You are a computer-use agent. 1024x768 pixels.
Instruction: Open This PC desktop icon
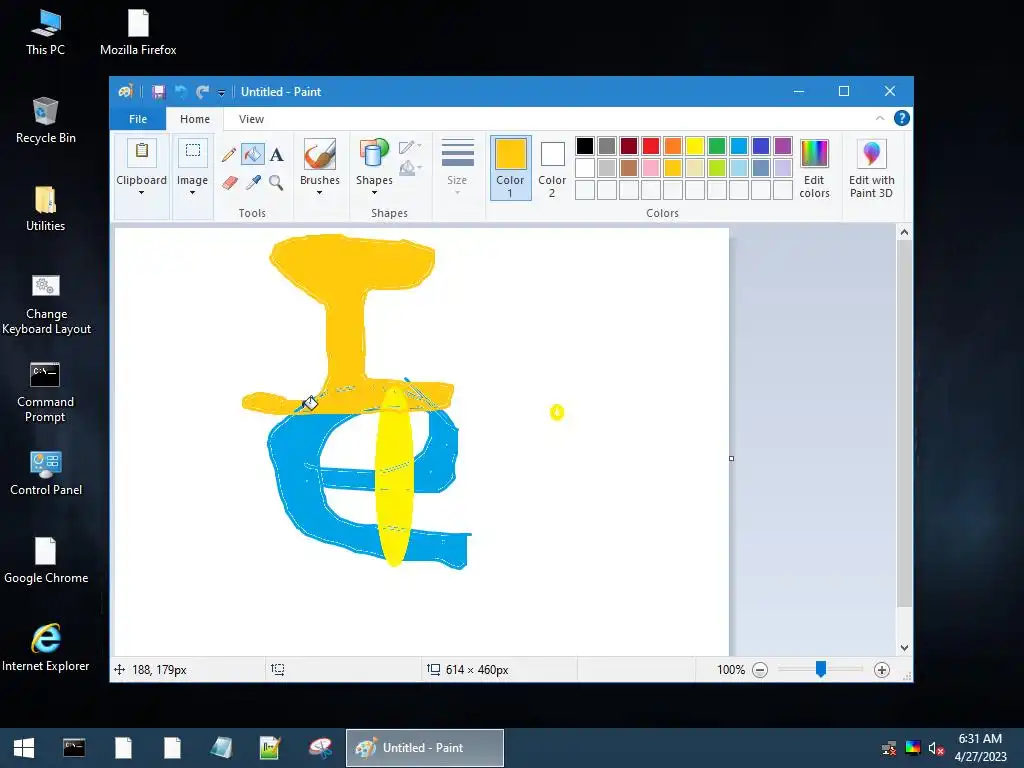(x=46, y=33)
